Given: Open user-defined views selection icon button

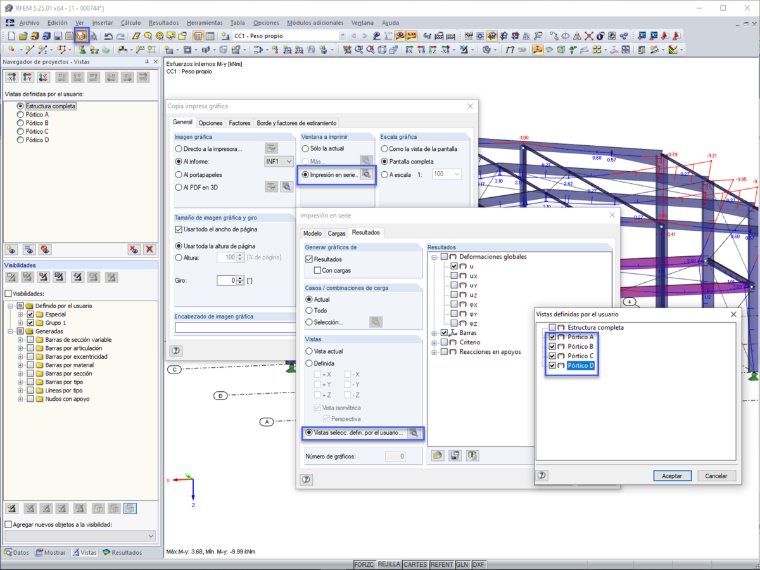Looking at the screenshot, I should (x=414, y=433).
